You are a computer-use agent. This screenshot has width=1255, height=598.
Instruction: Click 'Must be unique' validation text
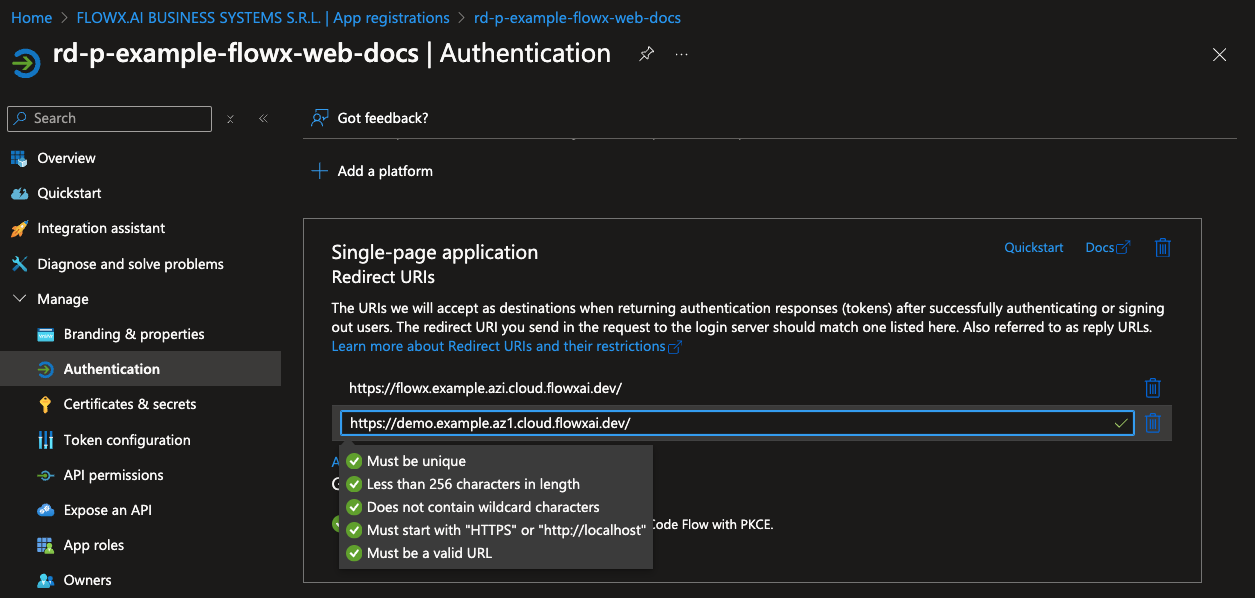coord(416,461)
